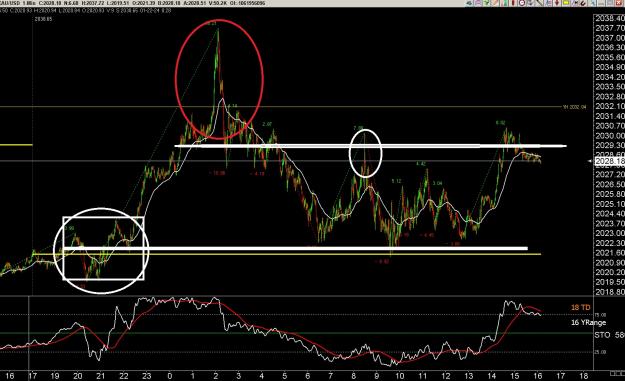625x381 pixels.
Task: Click the STO indicator value label
Action: click(x=609, y=335)
